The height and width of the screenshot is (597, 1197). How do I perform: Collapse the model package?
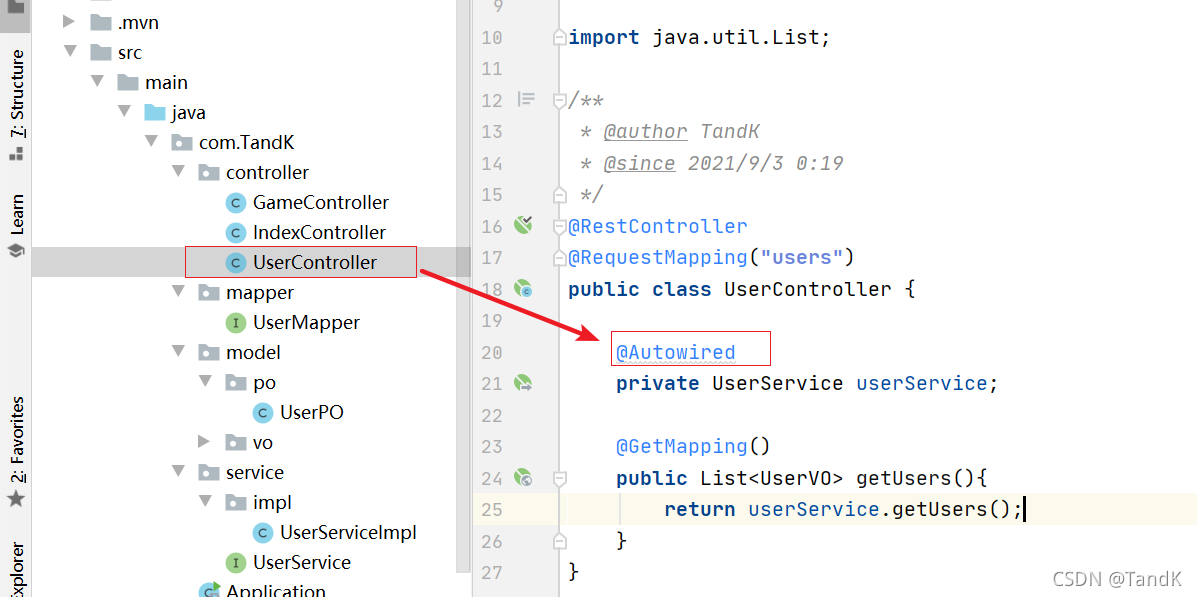tap(179, 352)
